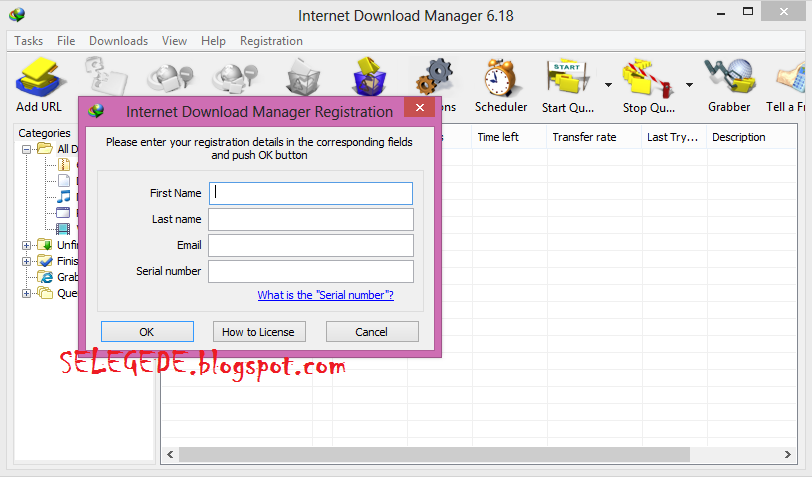Click the IDM logo in Registration dialog title

point(96,110)
